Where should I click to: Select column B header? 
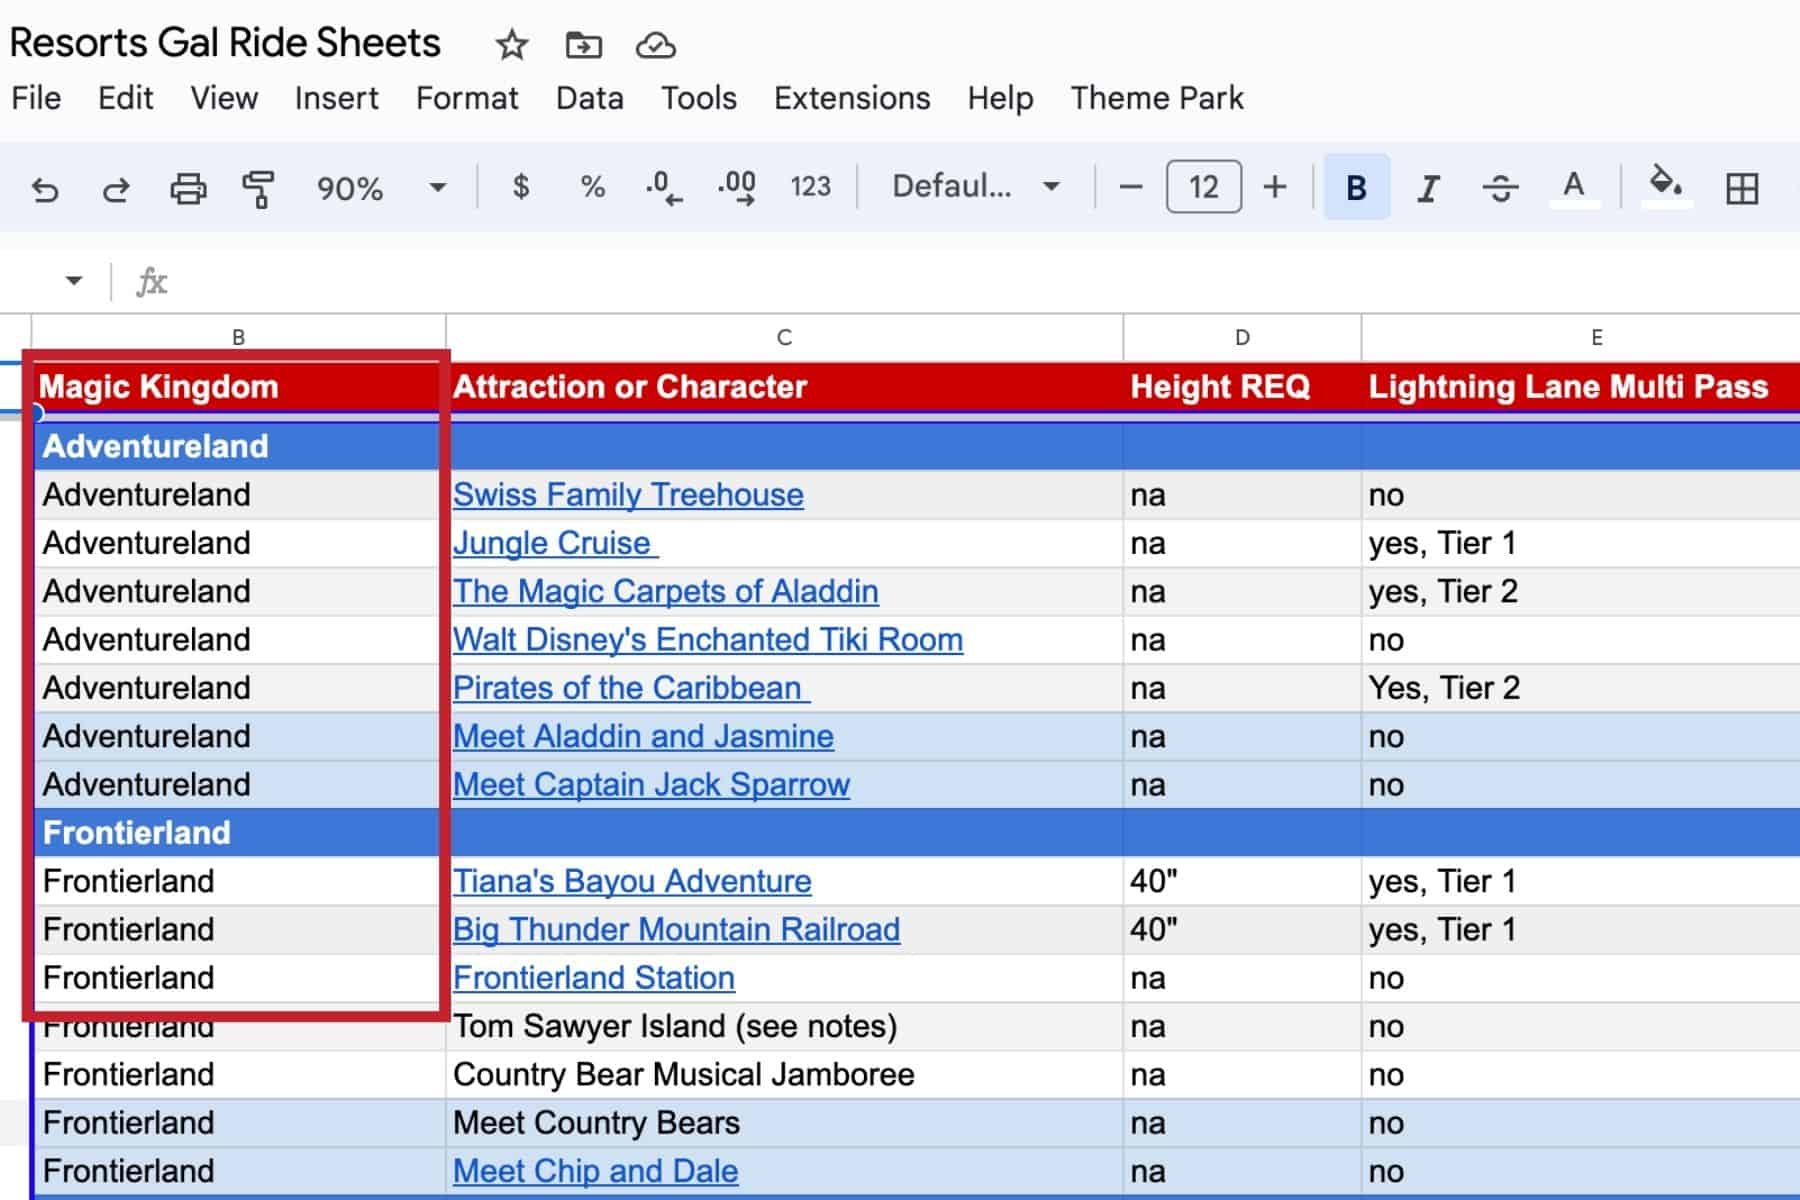(239, 338)
